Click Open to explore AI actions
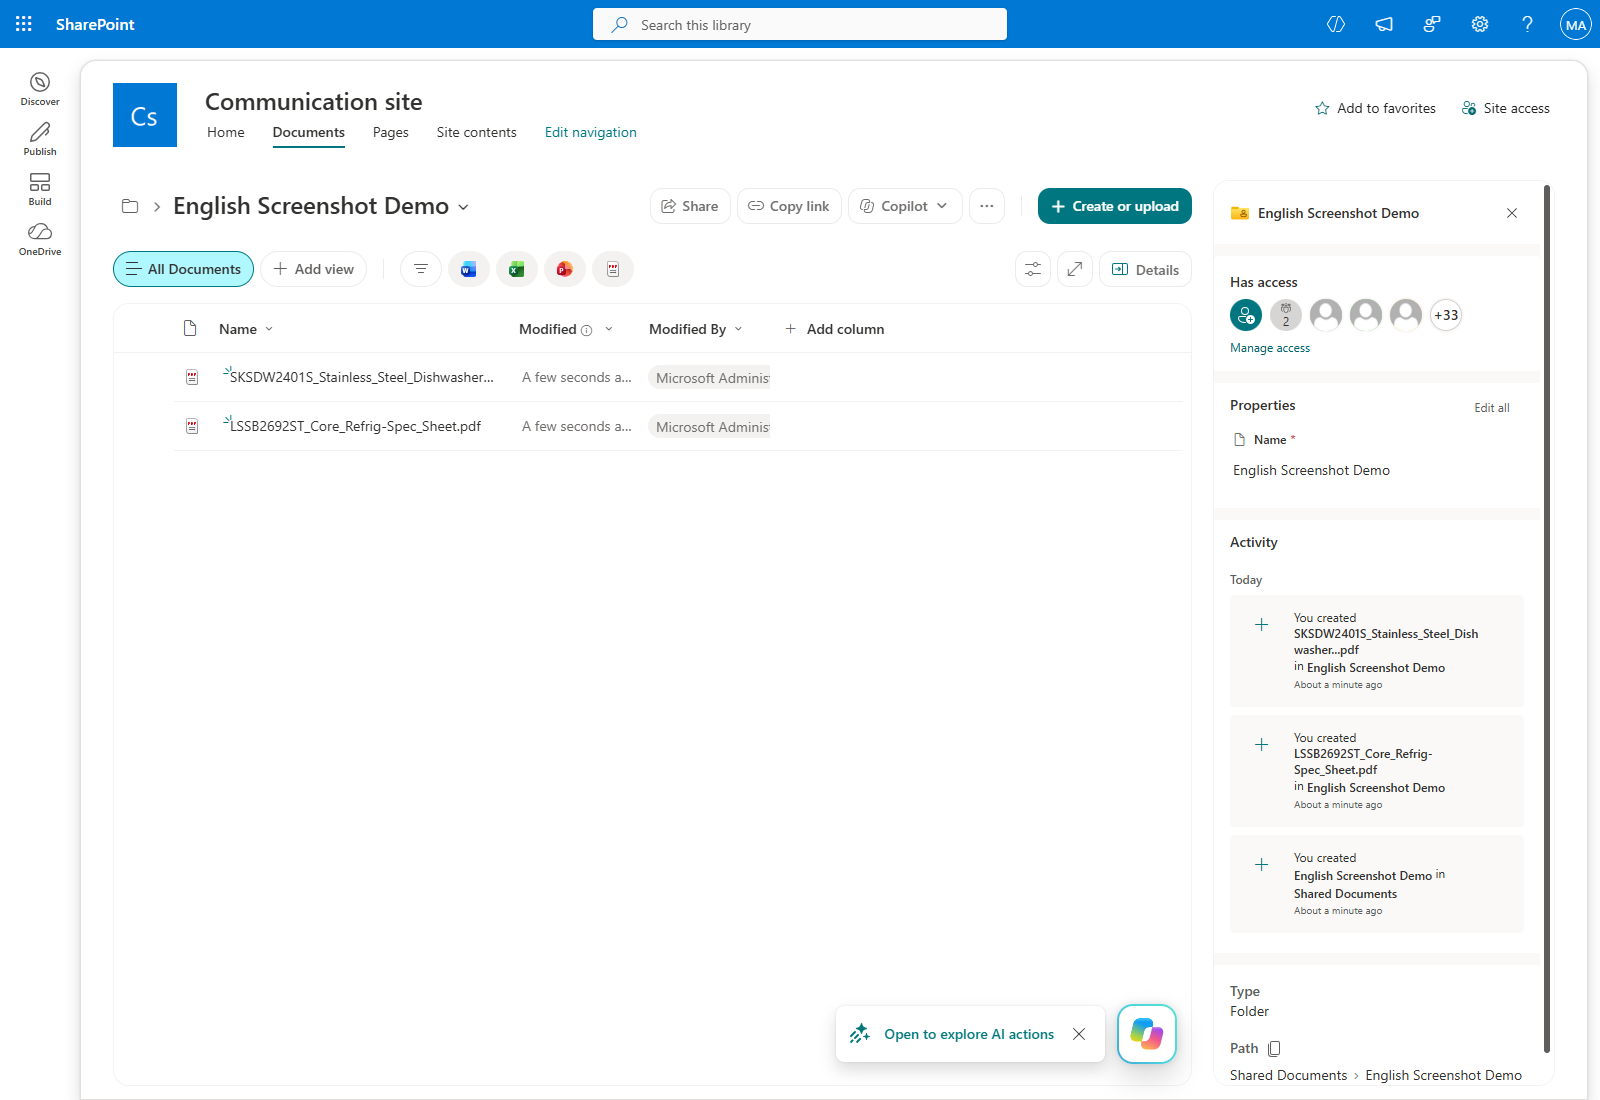Image resolution: width=1600 pixels, height=1100 pixels. (969, 1034)
